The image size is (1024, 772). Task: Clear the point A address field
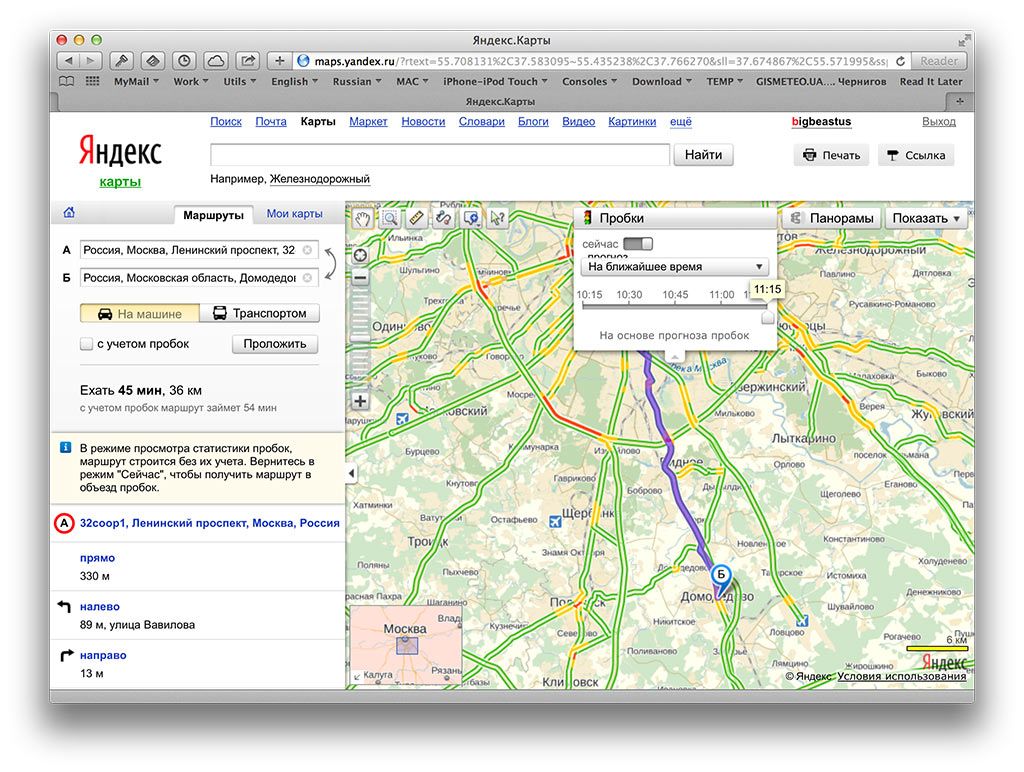point(307,250)
